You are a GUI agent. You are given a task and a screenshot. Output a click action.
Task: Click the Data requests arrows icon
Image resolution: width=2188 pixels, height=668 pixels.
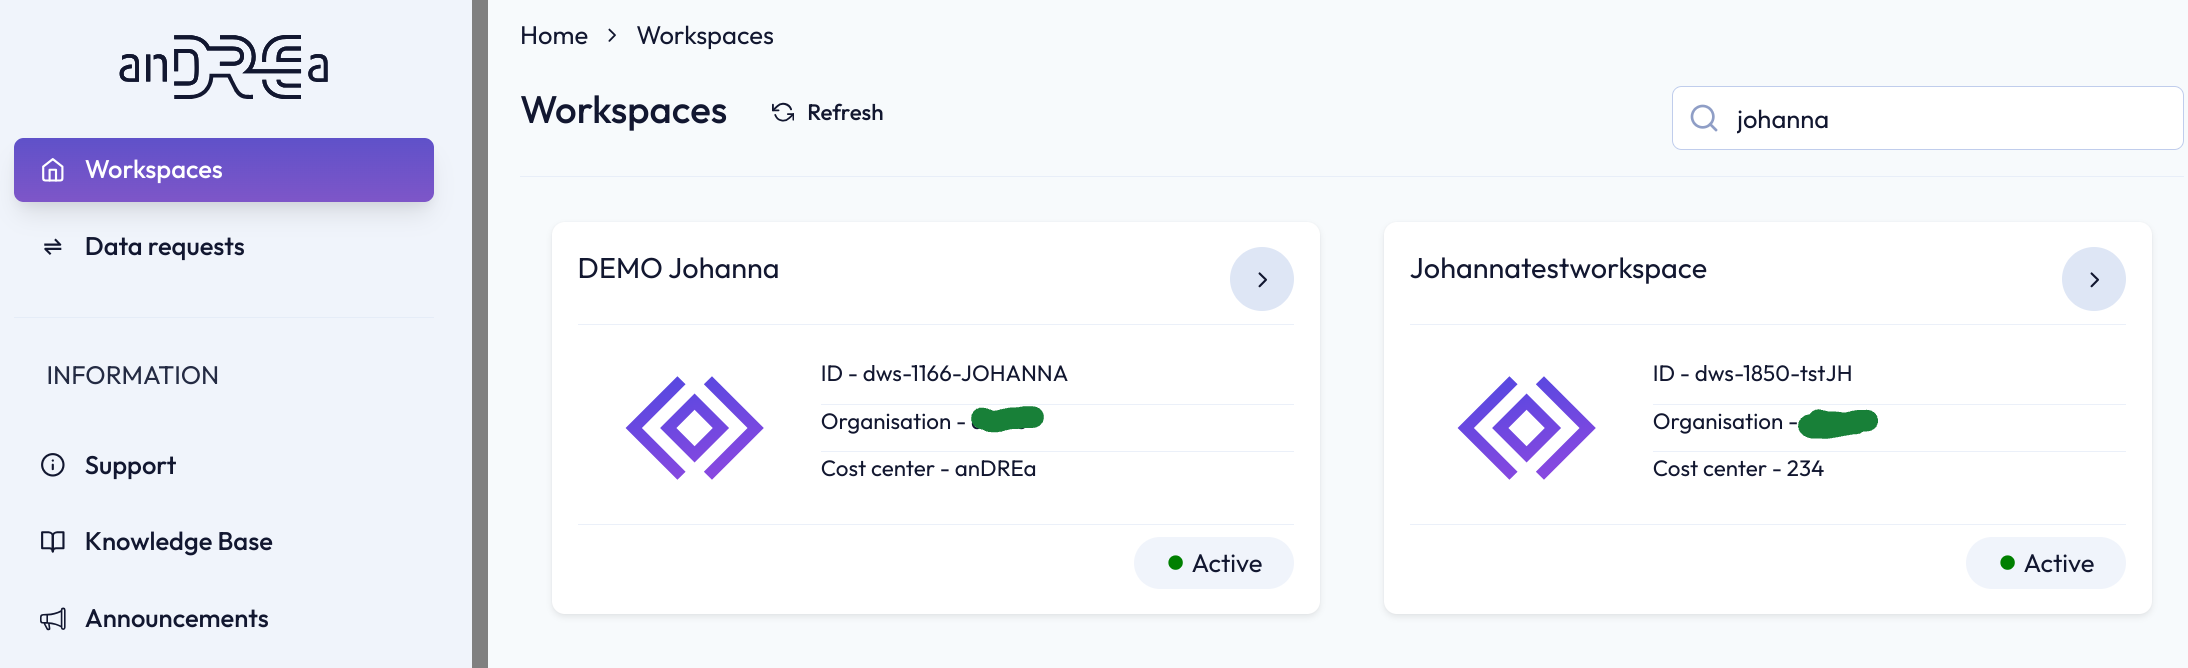pyautogui.click(x=53, y=247)
